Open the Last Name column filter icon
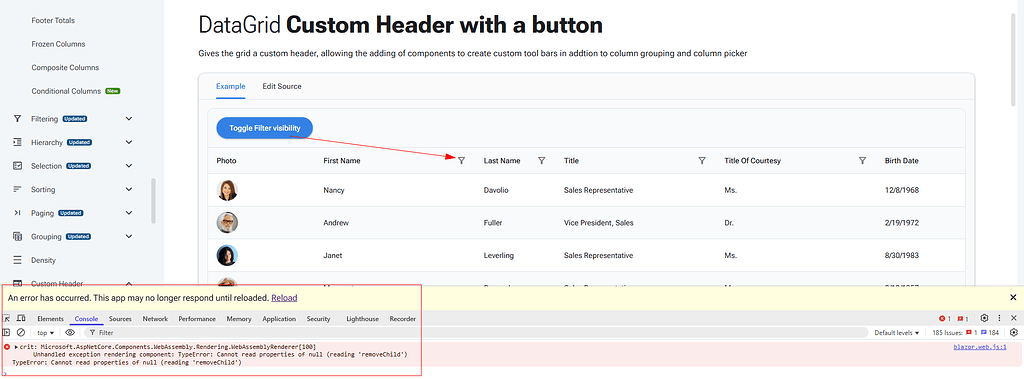1024x379 pixels. pos(541,161)
